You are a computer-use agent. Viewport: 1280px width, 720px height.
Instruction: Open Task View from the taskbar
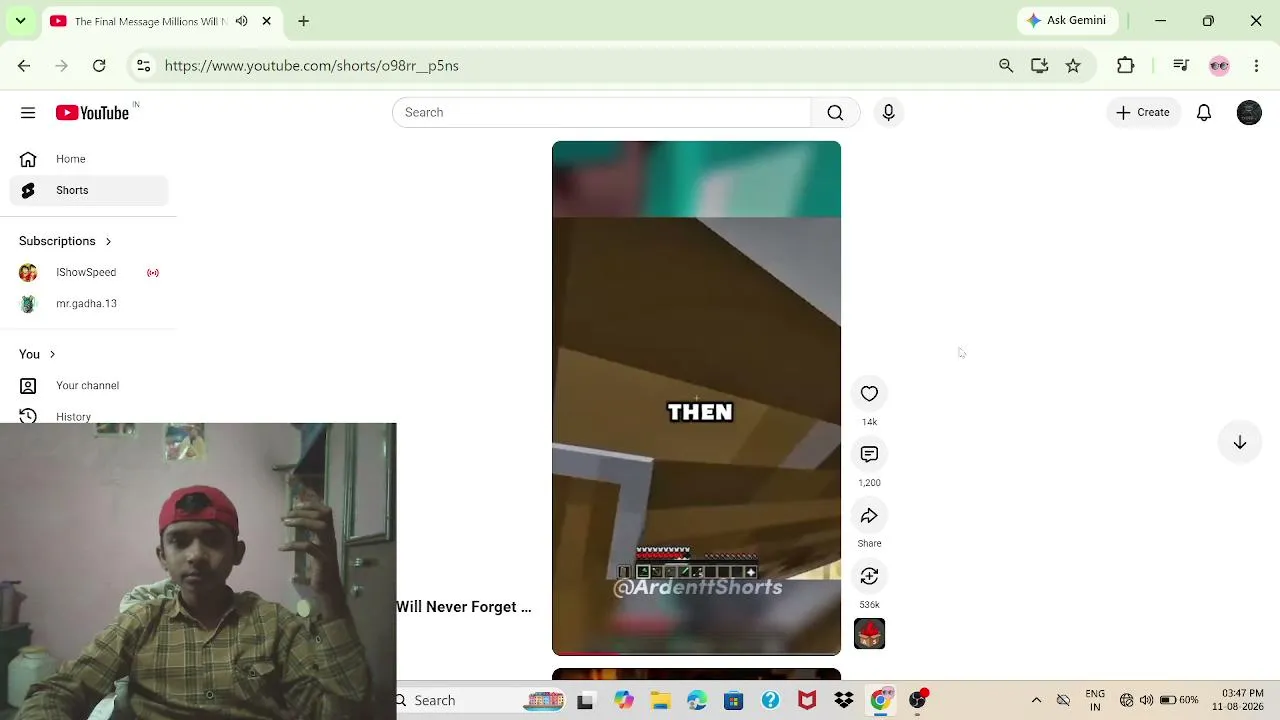[x=585, y=701]
